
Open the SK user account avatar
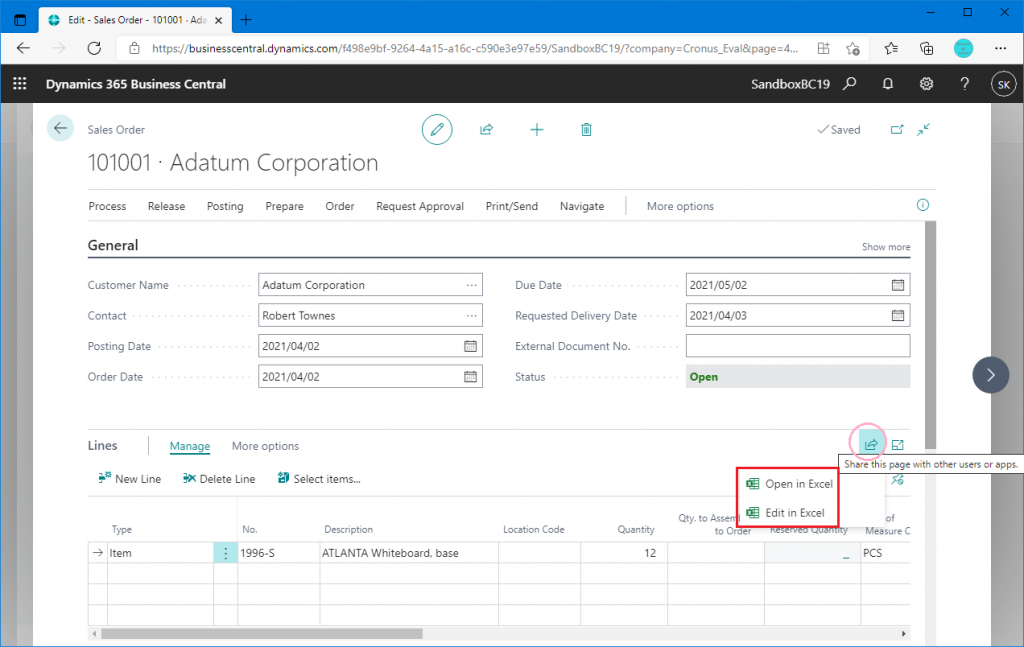point(1004,84)
